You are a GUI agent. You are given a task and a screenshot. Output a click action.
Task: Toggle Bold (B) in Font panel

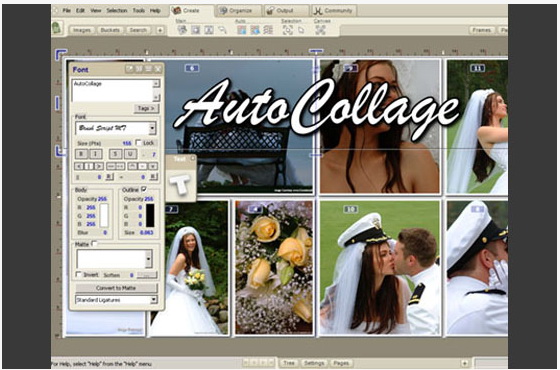coord(81,154)
